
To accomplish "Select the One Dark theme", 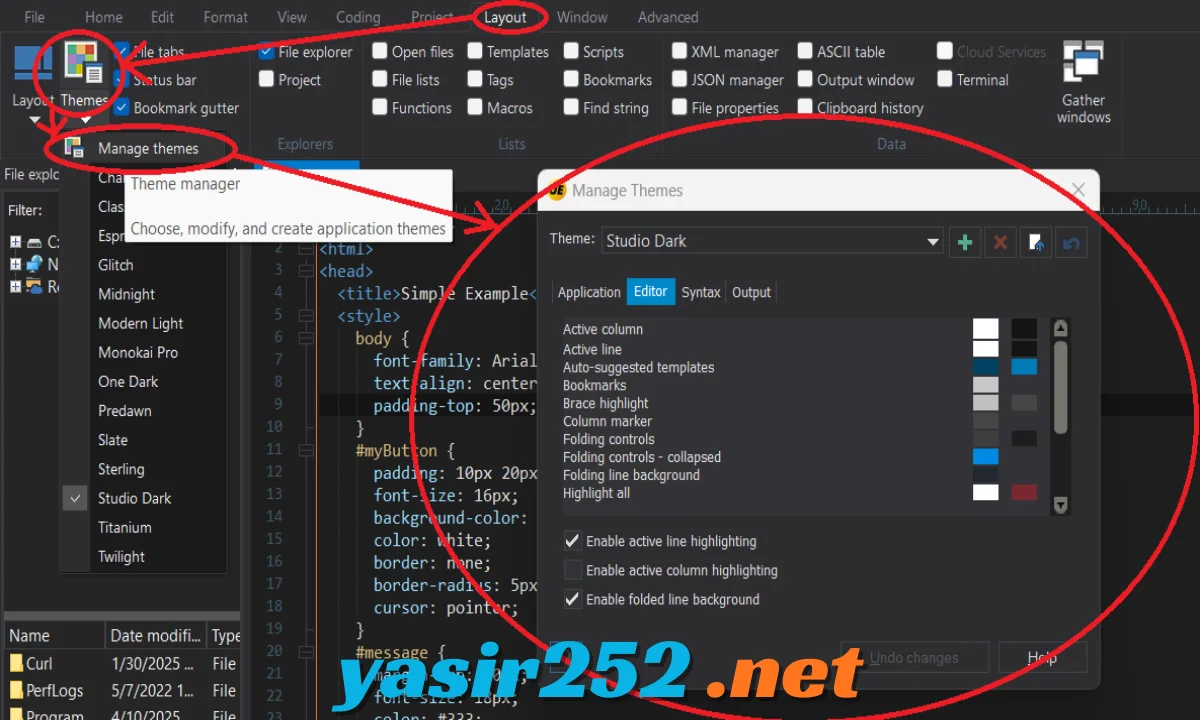I will (128, 381).
